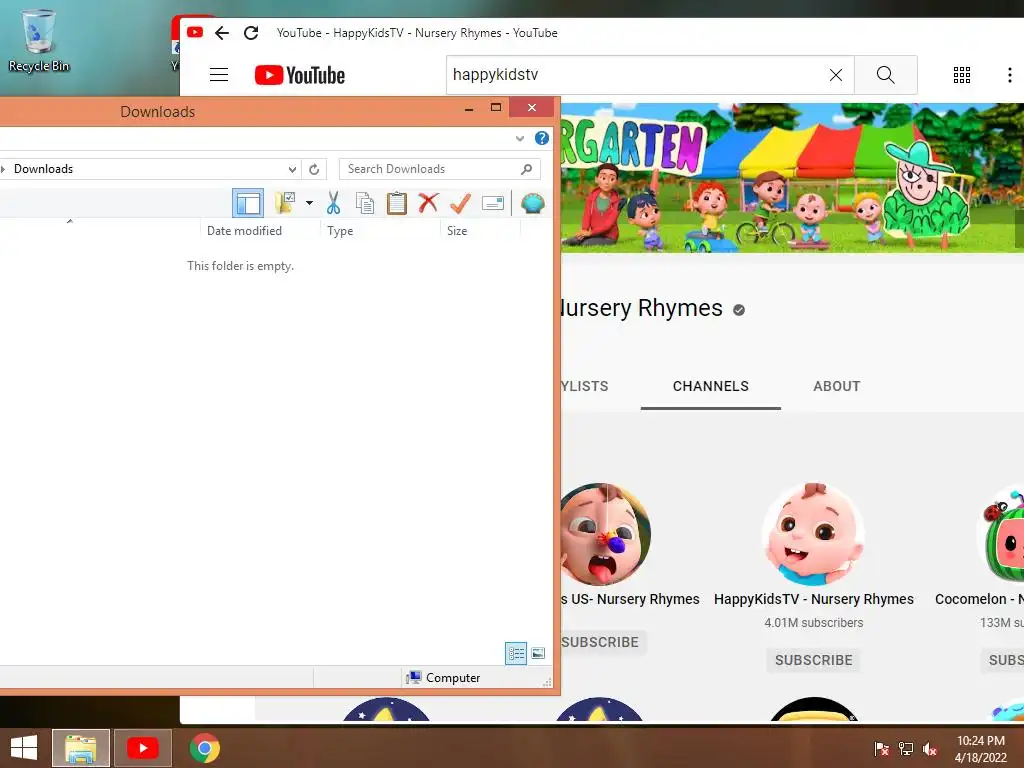Click the YouTube logo
The height and width of the screenshot is (768, 1024).
point(300,75)
